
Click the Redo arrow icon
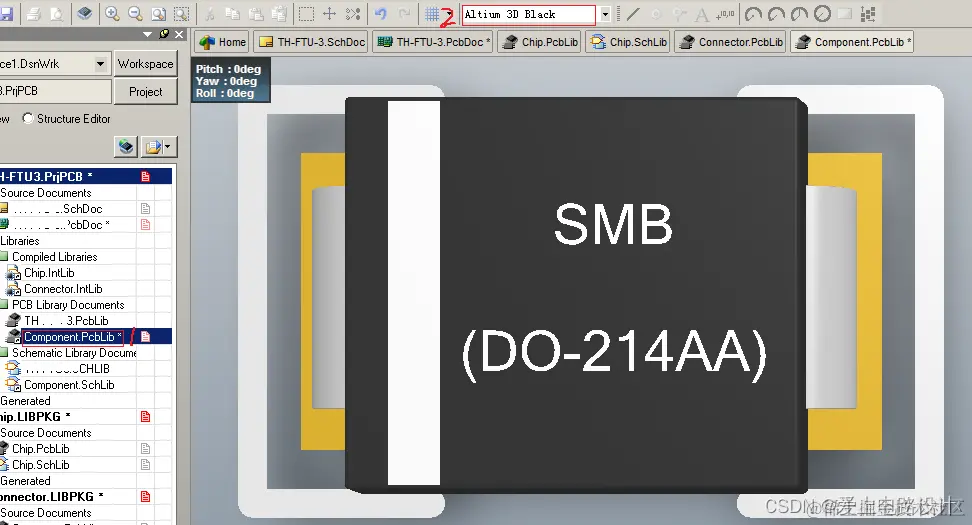click(404, 14)
